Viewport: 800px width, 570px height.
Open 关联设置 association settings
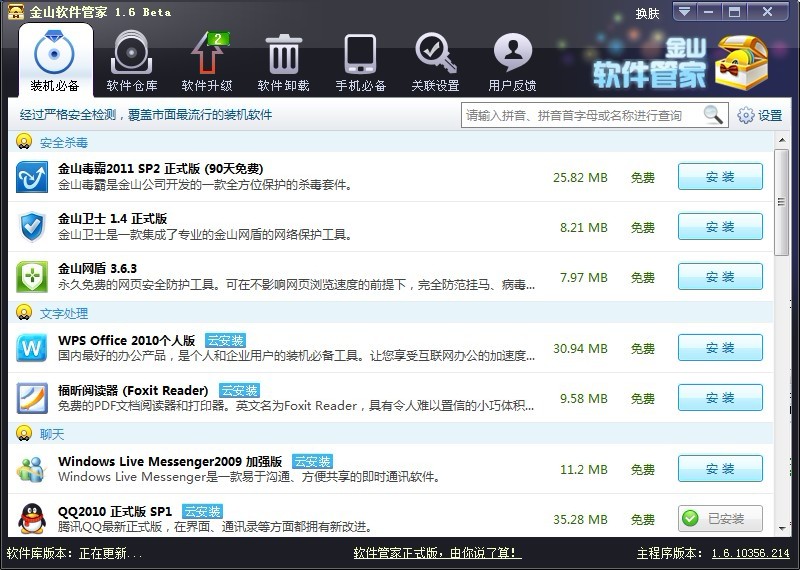[435, 62]
